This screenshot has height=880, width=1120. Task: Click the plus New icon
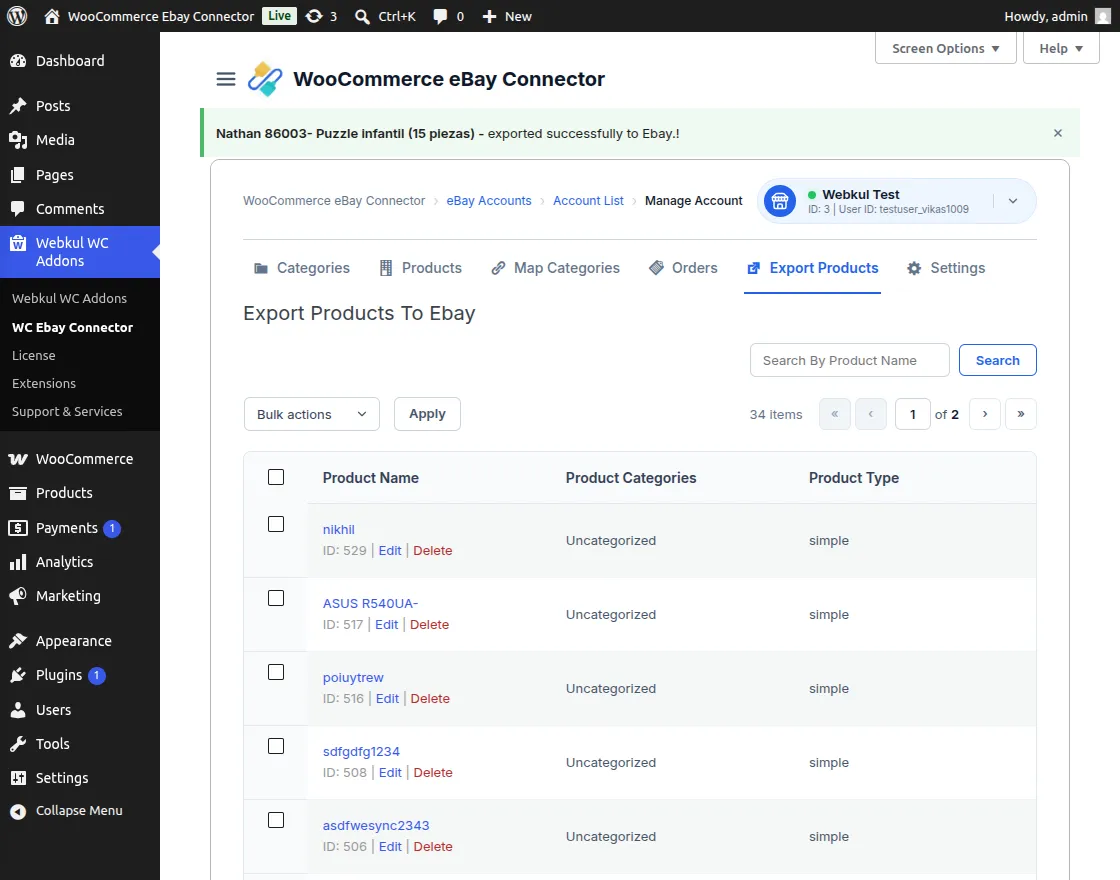489,16
